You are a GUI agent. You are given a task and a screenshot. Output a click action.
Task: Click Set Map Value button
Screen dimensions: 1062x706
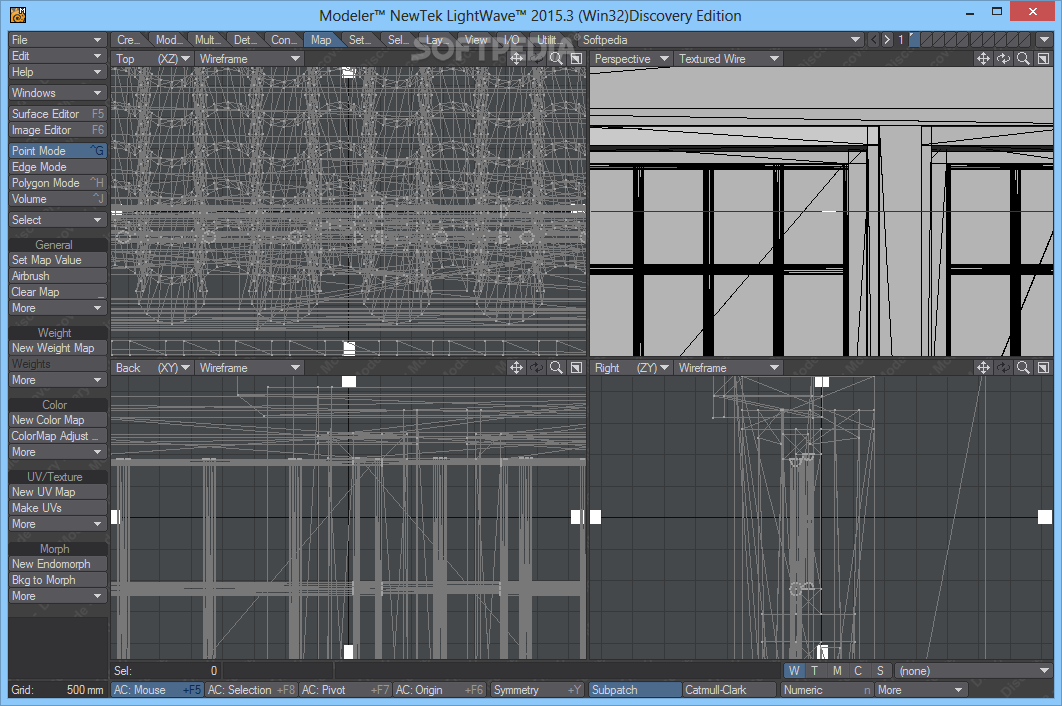58,259
